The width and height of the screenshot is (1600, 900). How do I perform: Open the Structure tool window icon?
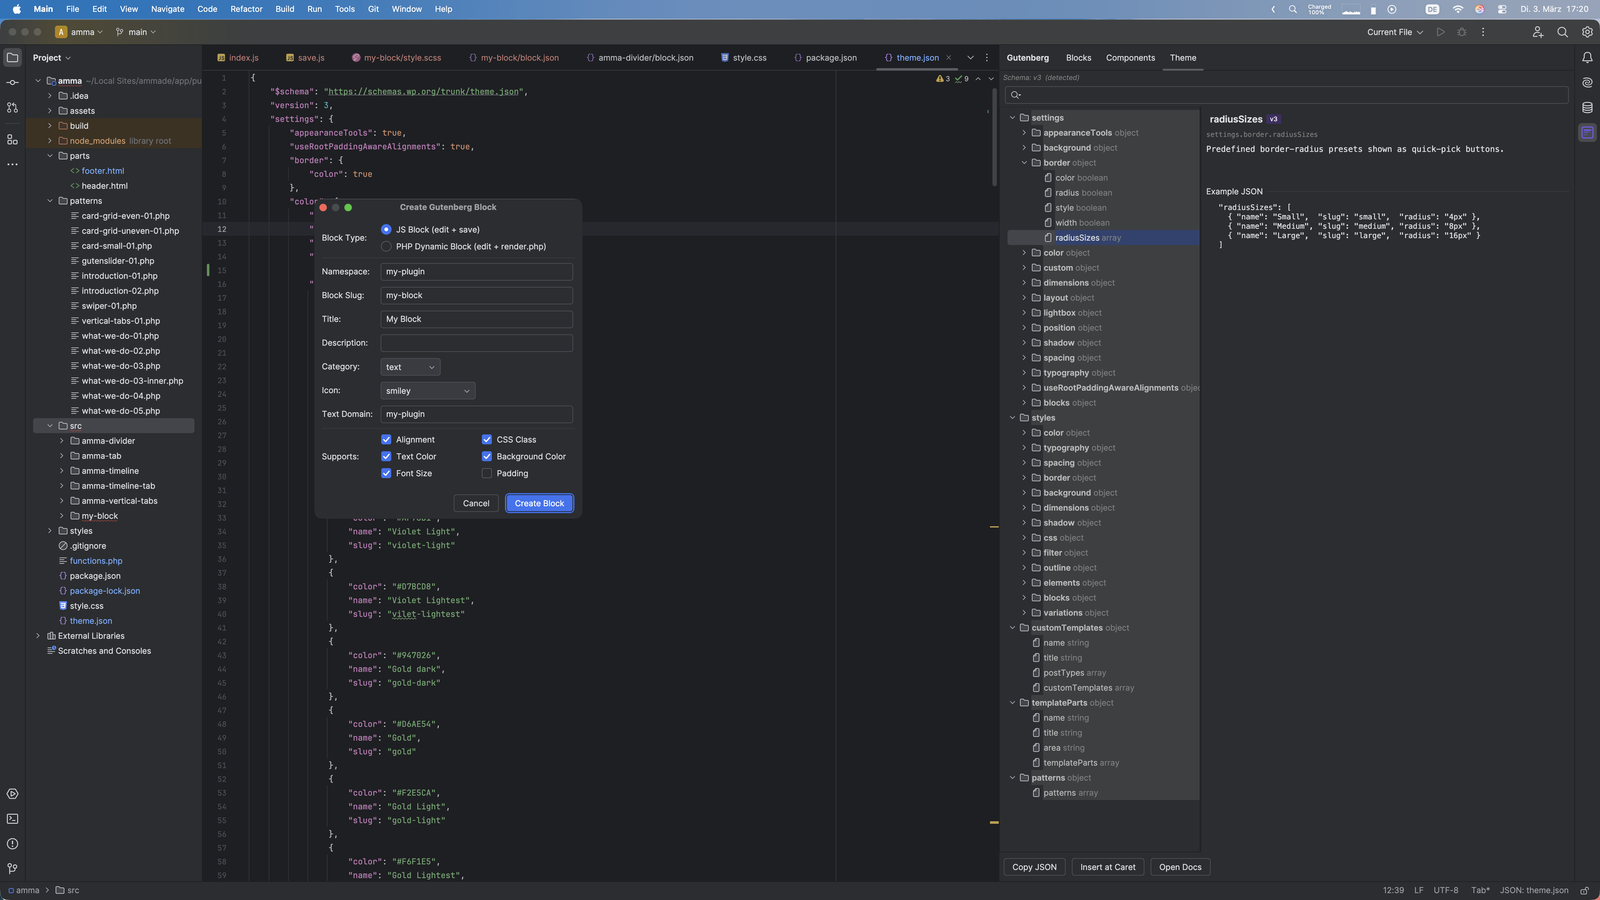pos(12,139)
